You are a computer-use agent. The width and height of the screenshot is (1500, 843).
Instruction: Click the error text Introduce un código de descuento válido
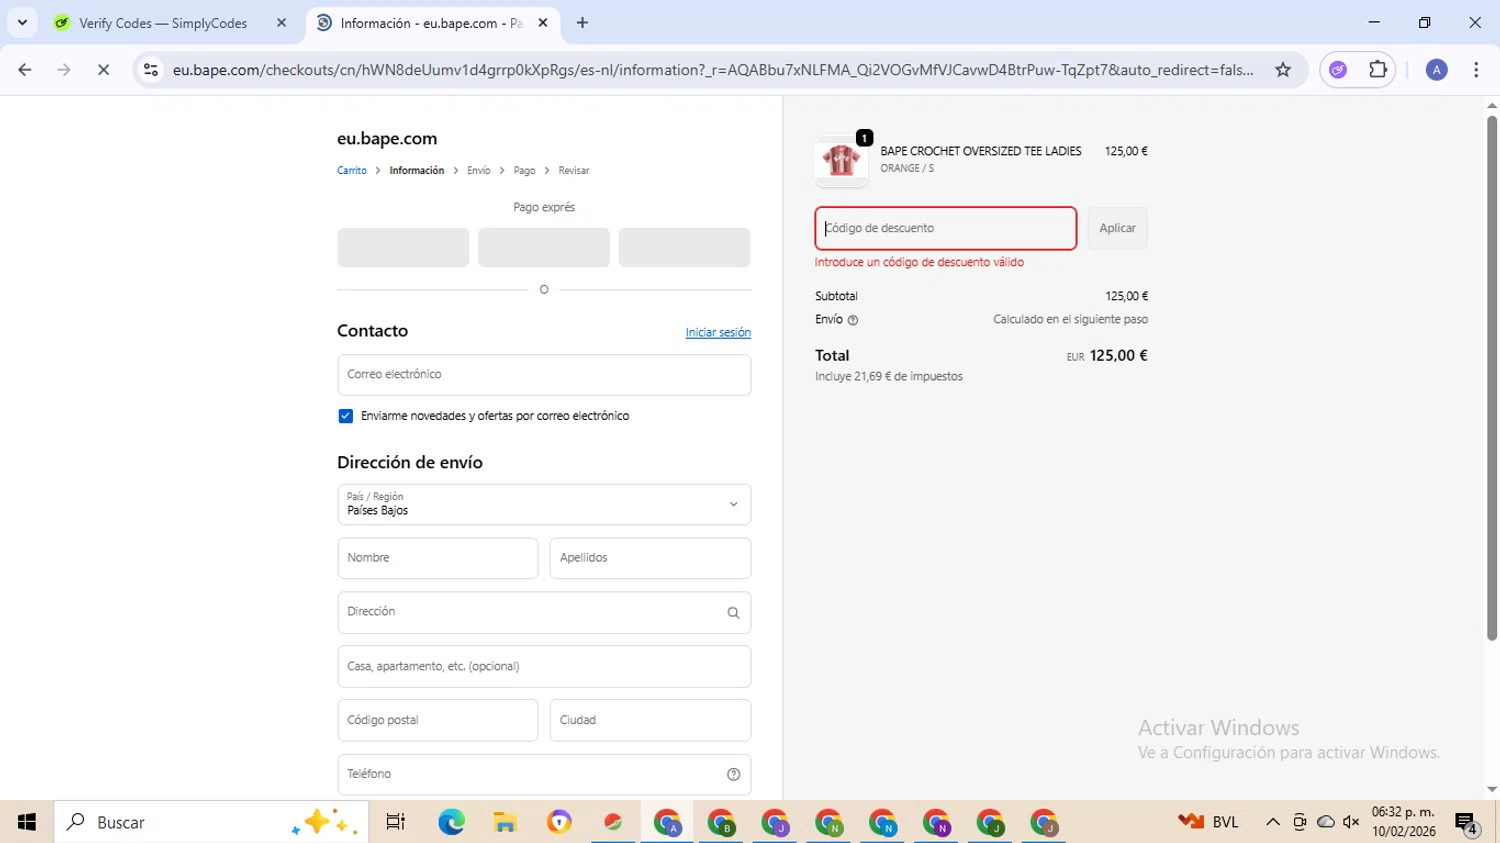tap(919, 262)
